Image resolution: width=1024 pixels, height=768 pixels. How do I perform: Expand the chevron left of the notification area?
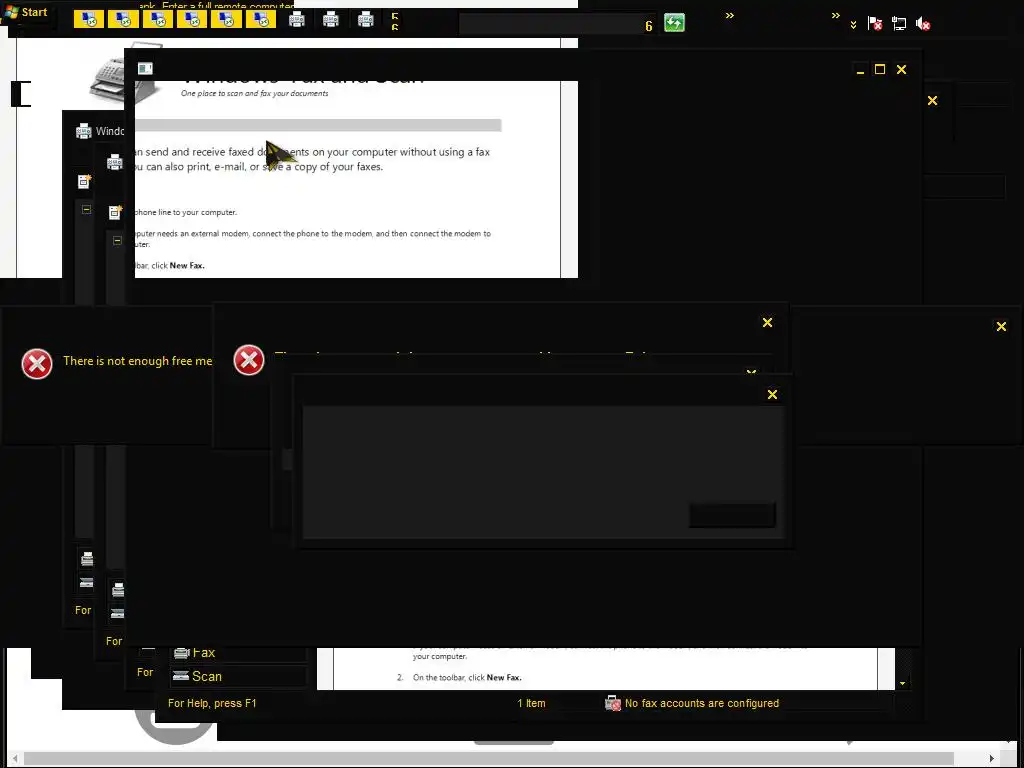tap(835, 15)
